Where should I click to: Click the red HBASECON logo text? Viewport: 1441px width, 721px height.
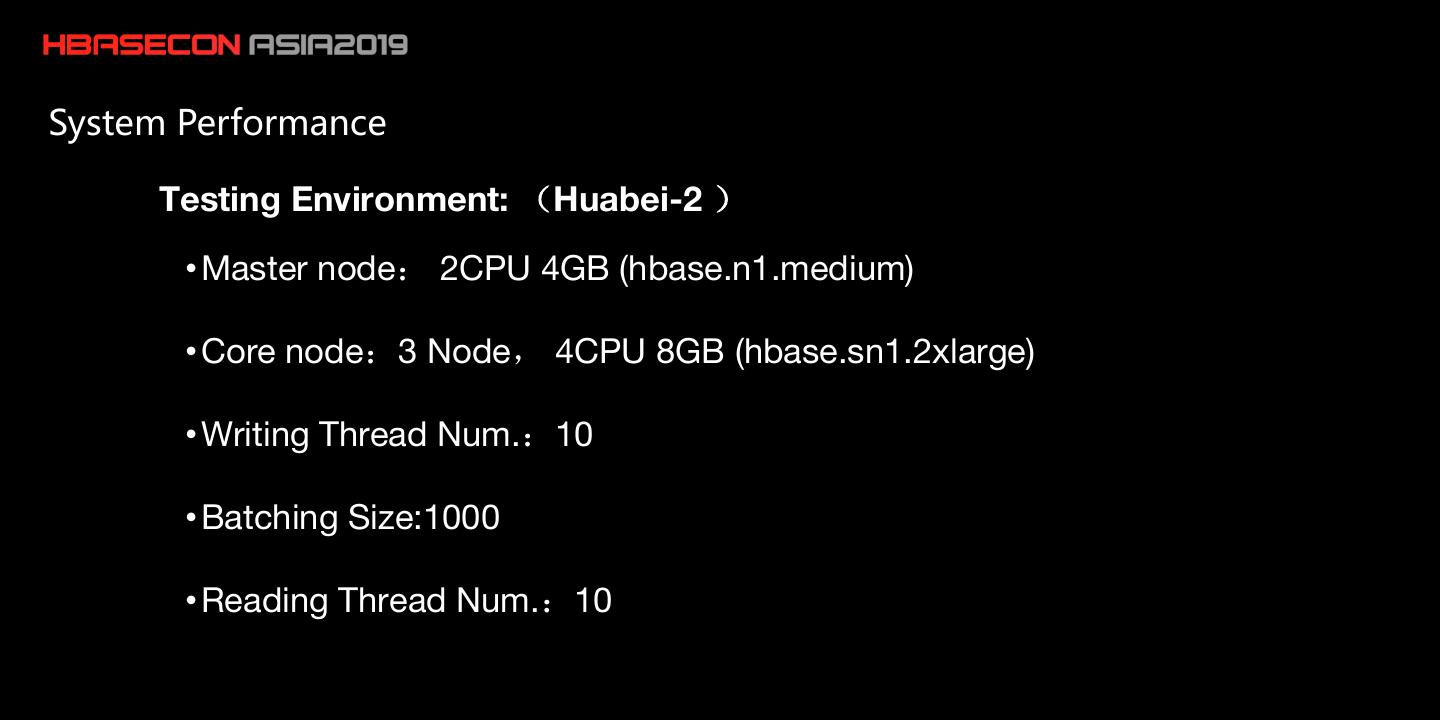141,45
